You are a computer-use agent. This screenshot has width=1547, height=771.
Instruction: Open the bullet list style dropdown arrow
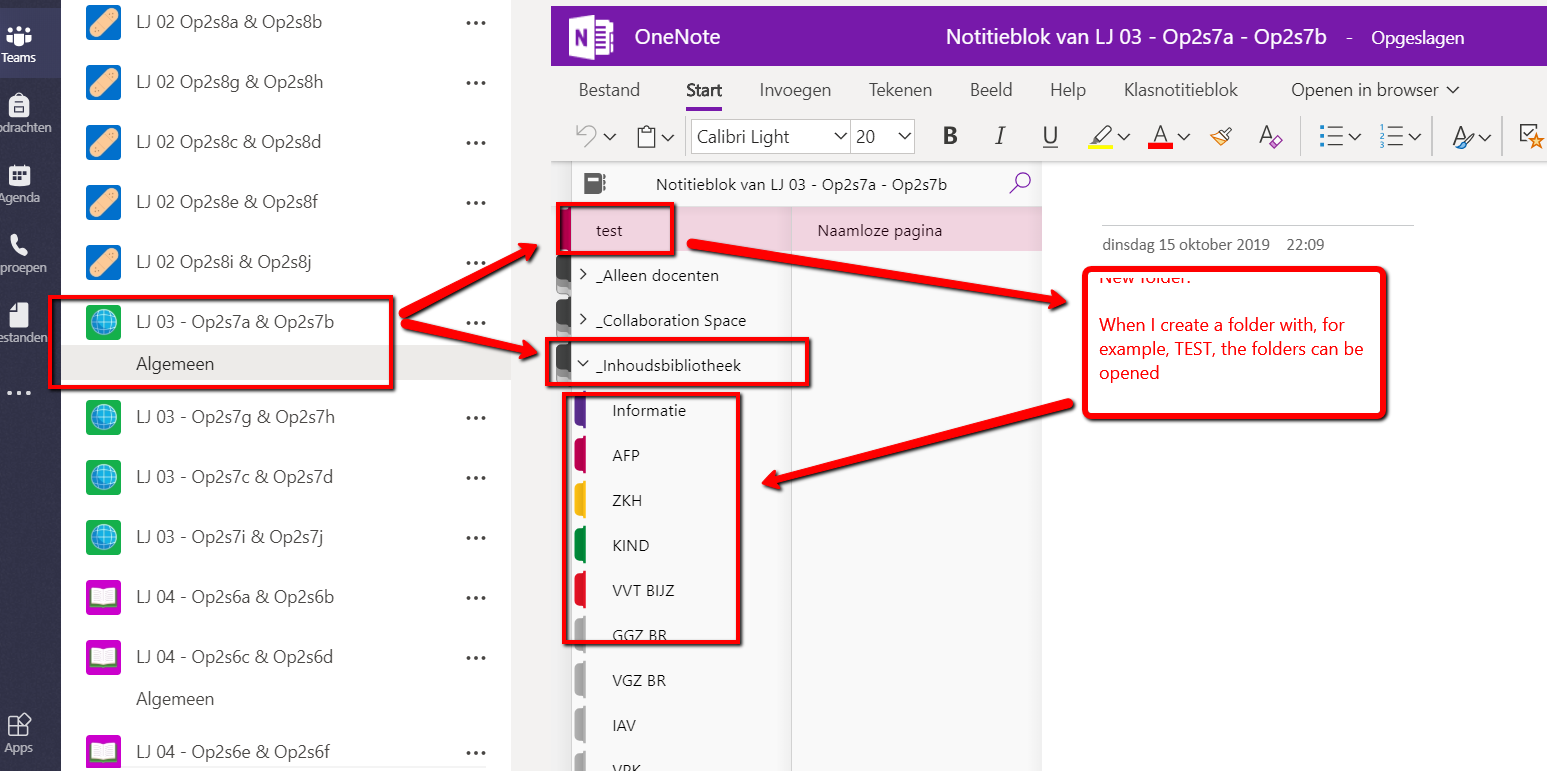(x=1355, y=138)
